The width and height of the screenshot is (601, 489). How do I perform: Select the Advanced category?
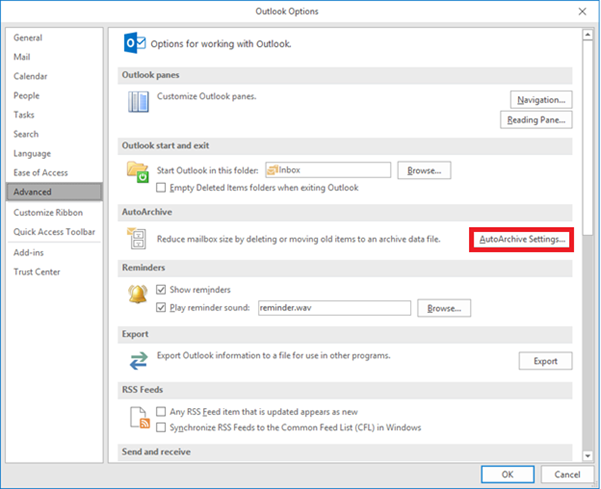point(54,192)
